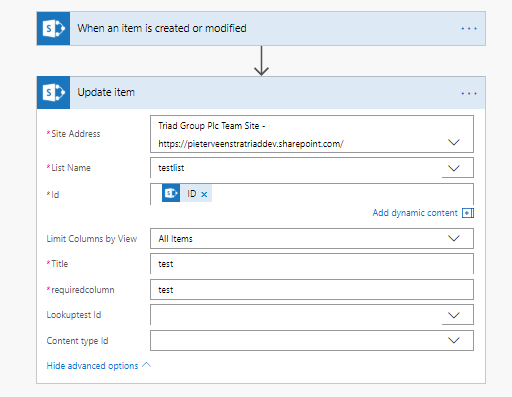This screenshot has width=512, height=397.
Task: Click the testlist value text
Action: 171,168
